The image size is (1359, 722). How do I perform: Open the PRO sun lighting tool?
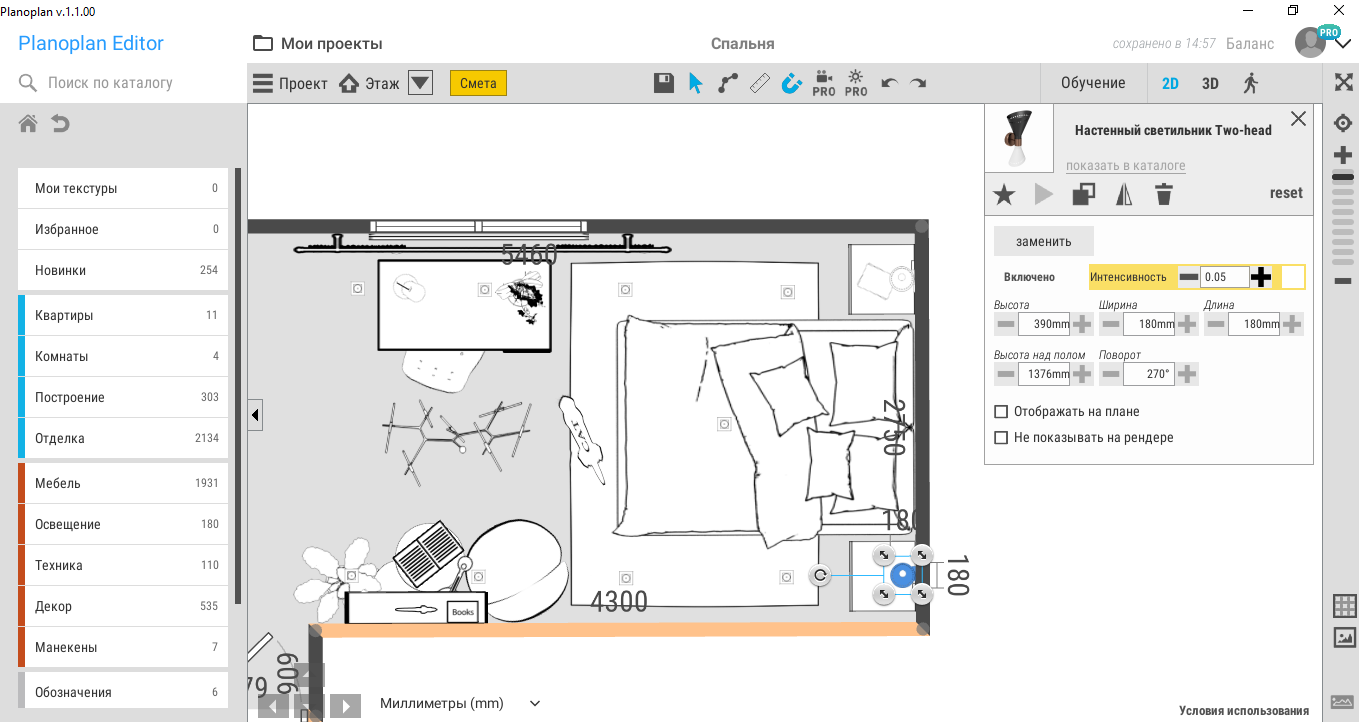(x=856, y=83)
